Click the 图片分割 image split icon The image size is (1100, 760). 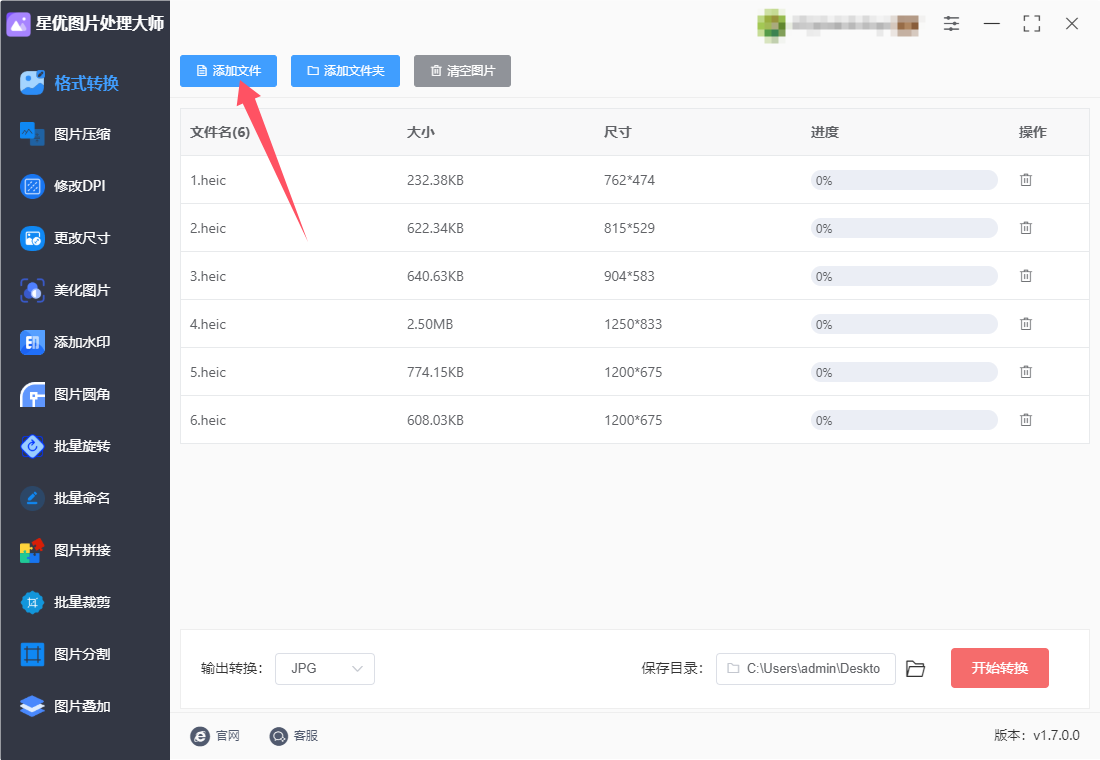32,654
